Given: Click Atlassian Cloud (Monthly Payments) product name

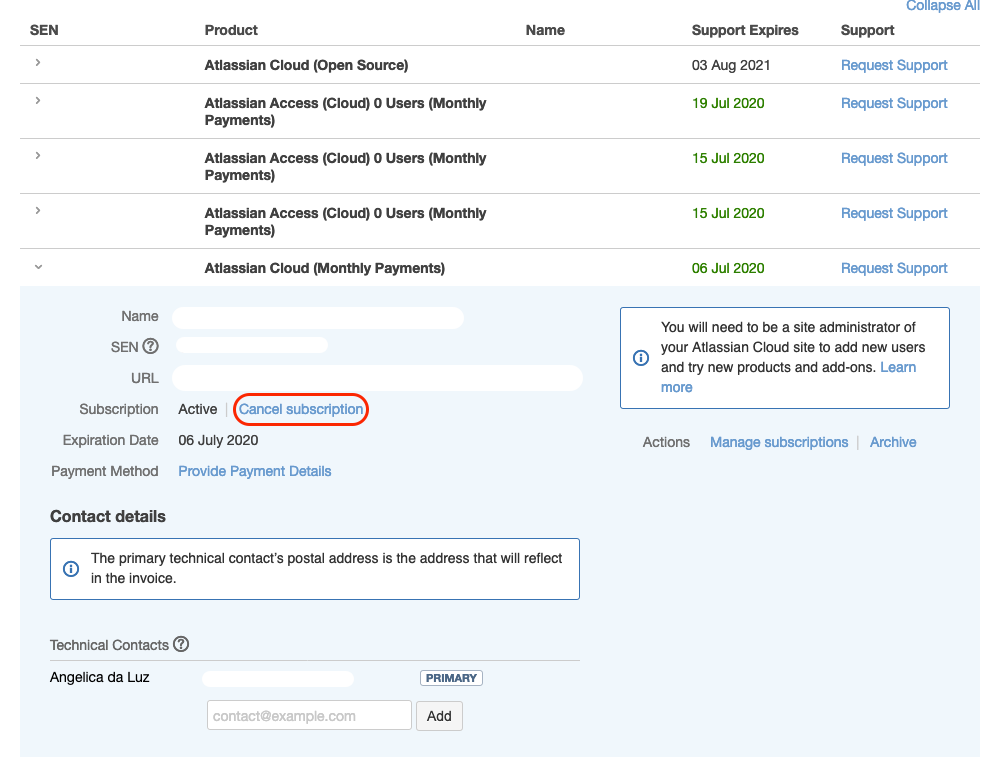Looking at the screenshot, I should [324, 268].
